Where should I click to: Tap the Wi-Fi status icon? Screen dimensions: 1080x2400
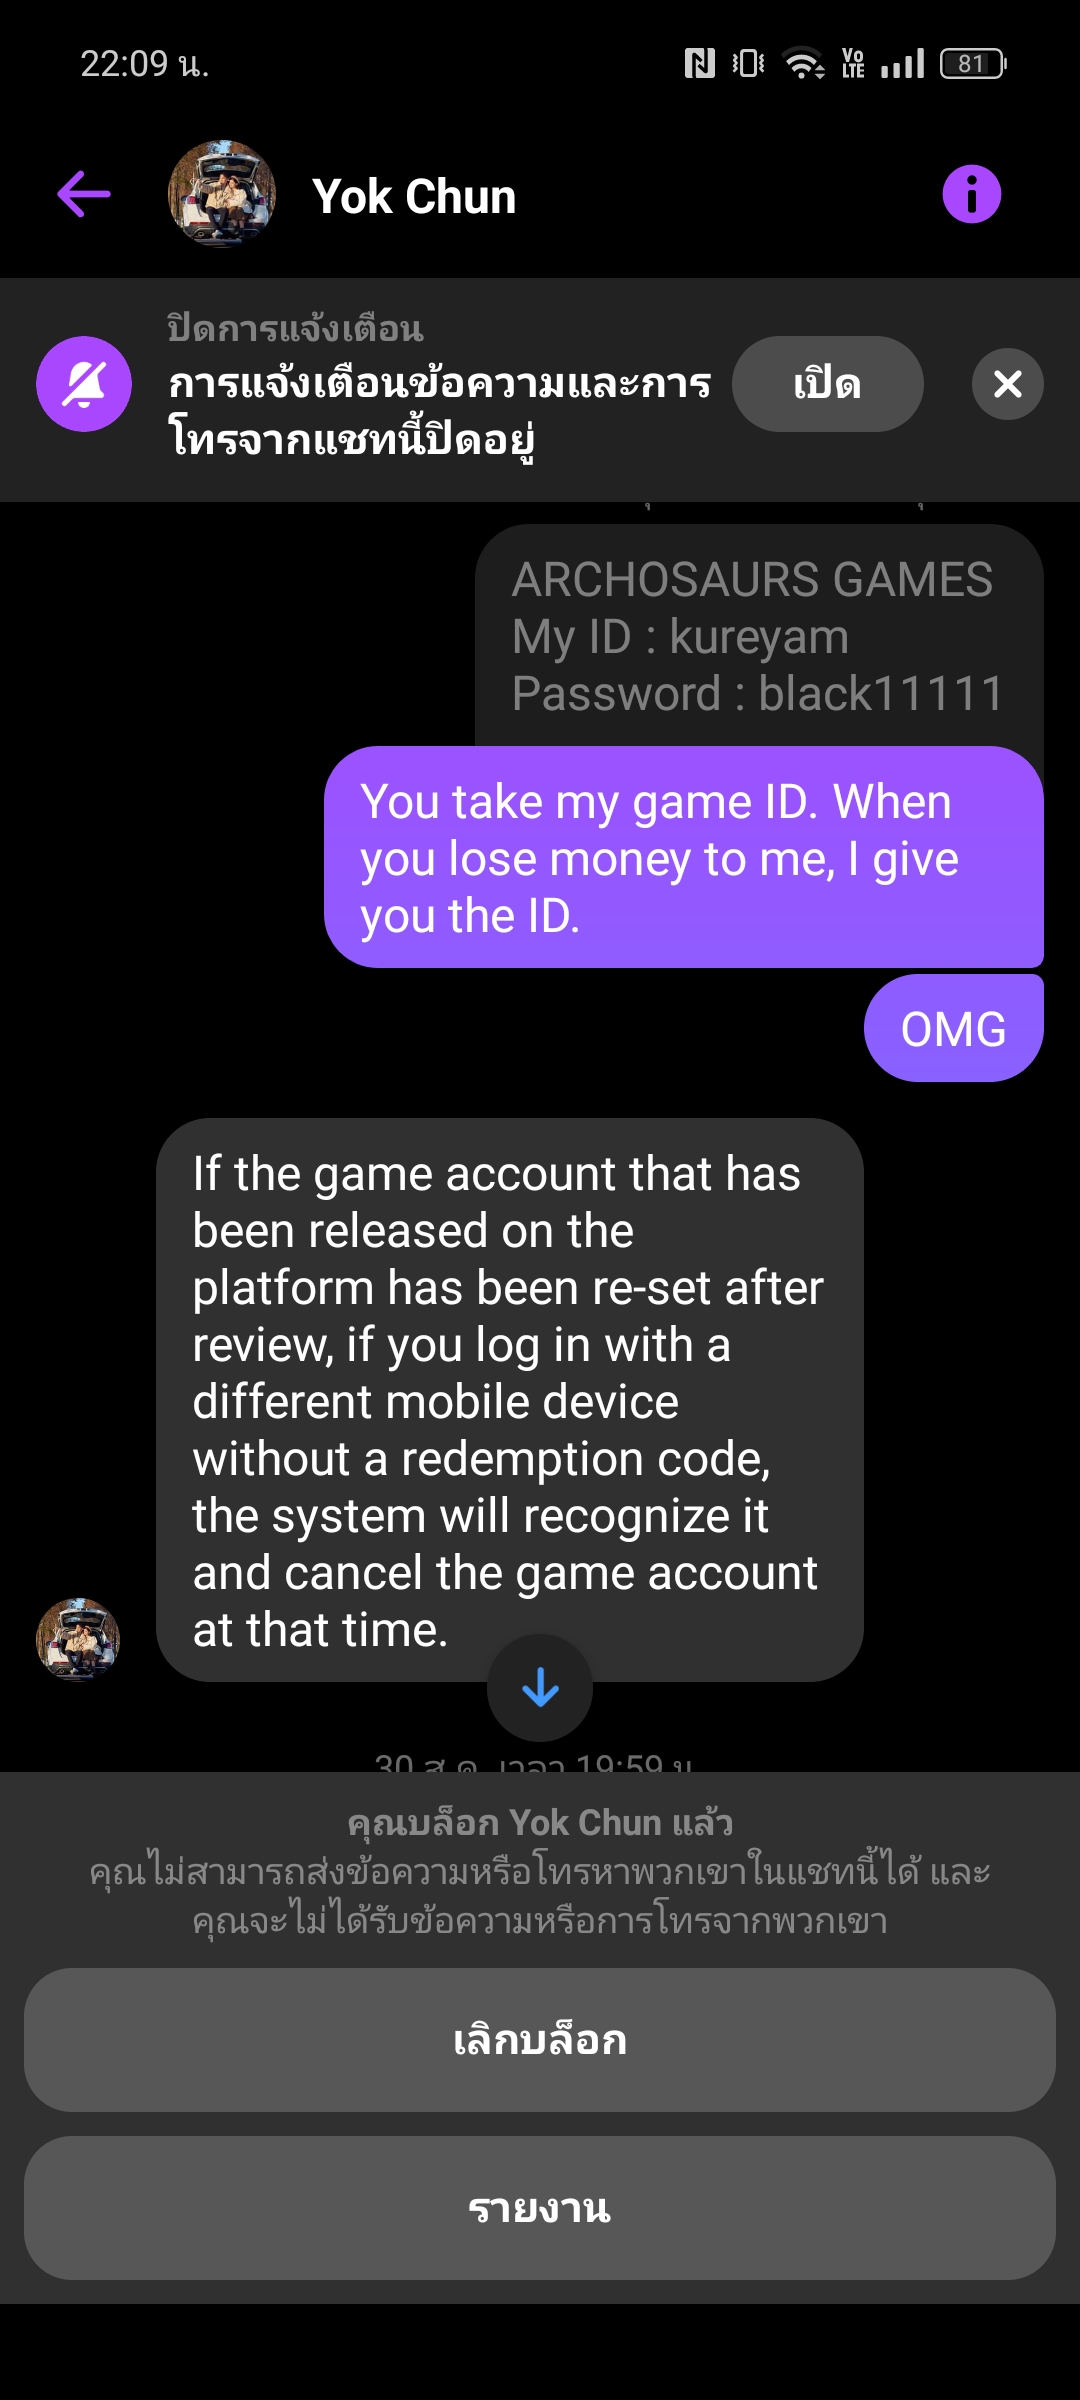tap(804, 64)
